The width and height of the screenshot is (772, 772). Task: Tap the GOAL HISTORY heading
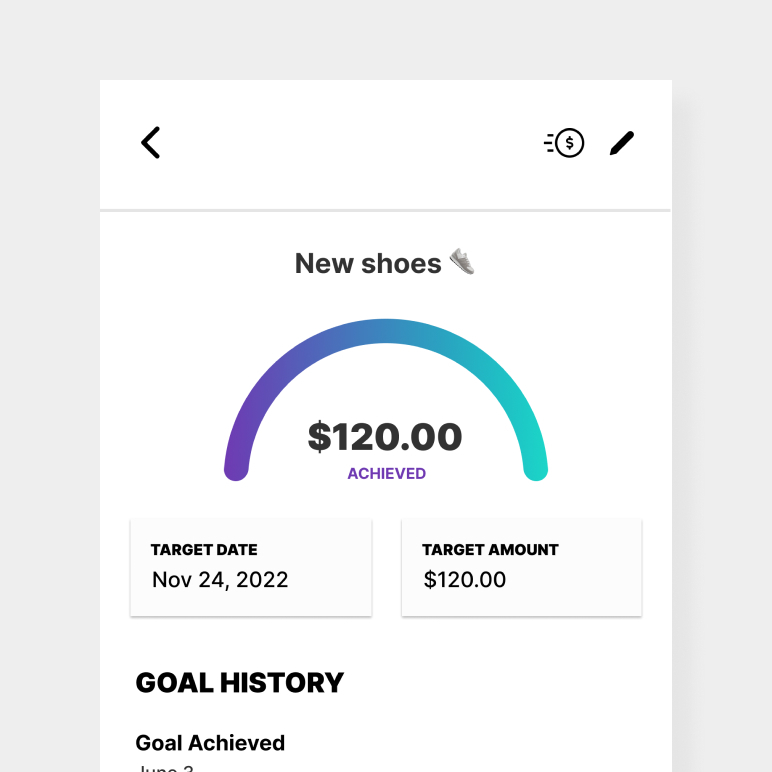tap(240, 683)
